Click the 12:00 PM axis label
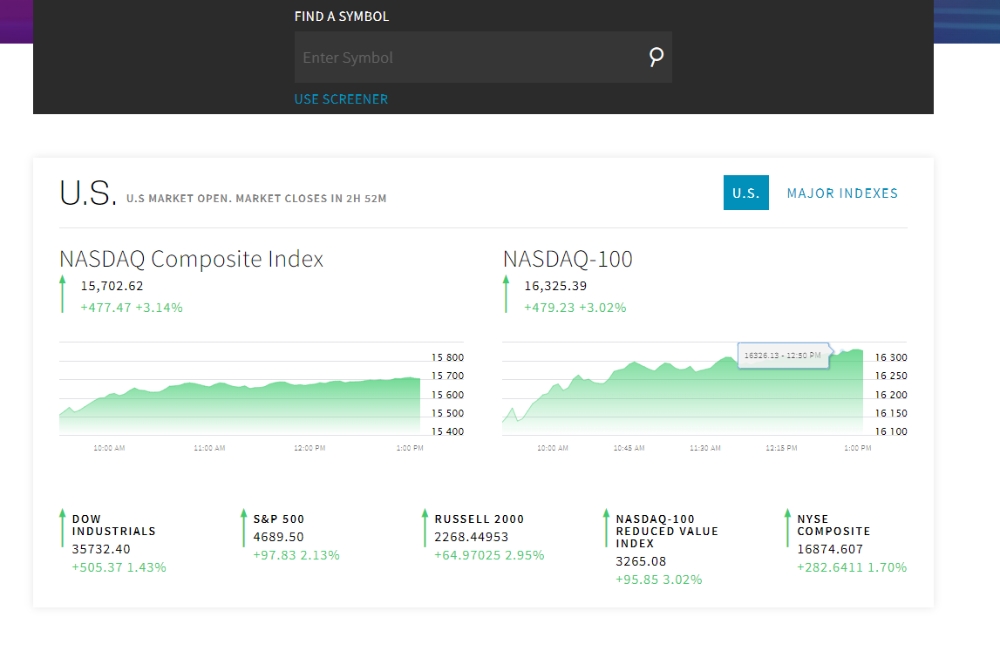This screenshot has height=651, width=1000. coord(309,448)
